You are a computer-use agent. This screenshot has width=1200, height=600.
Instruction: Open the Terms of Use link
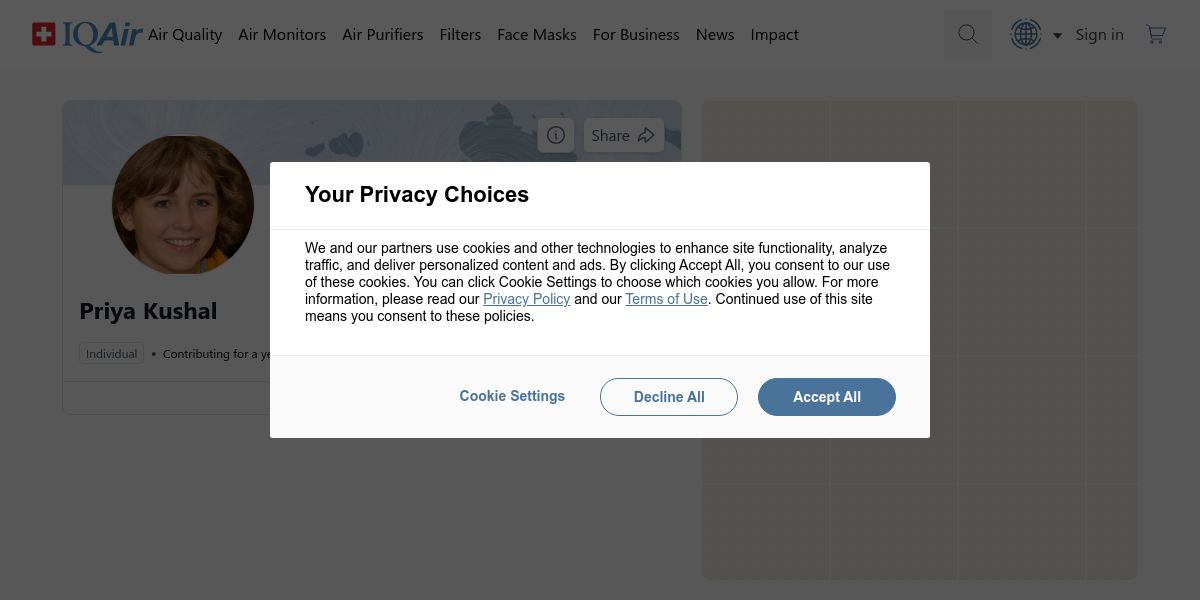click(x=666, y=299)
